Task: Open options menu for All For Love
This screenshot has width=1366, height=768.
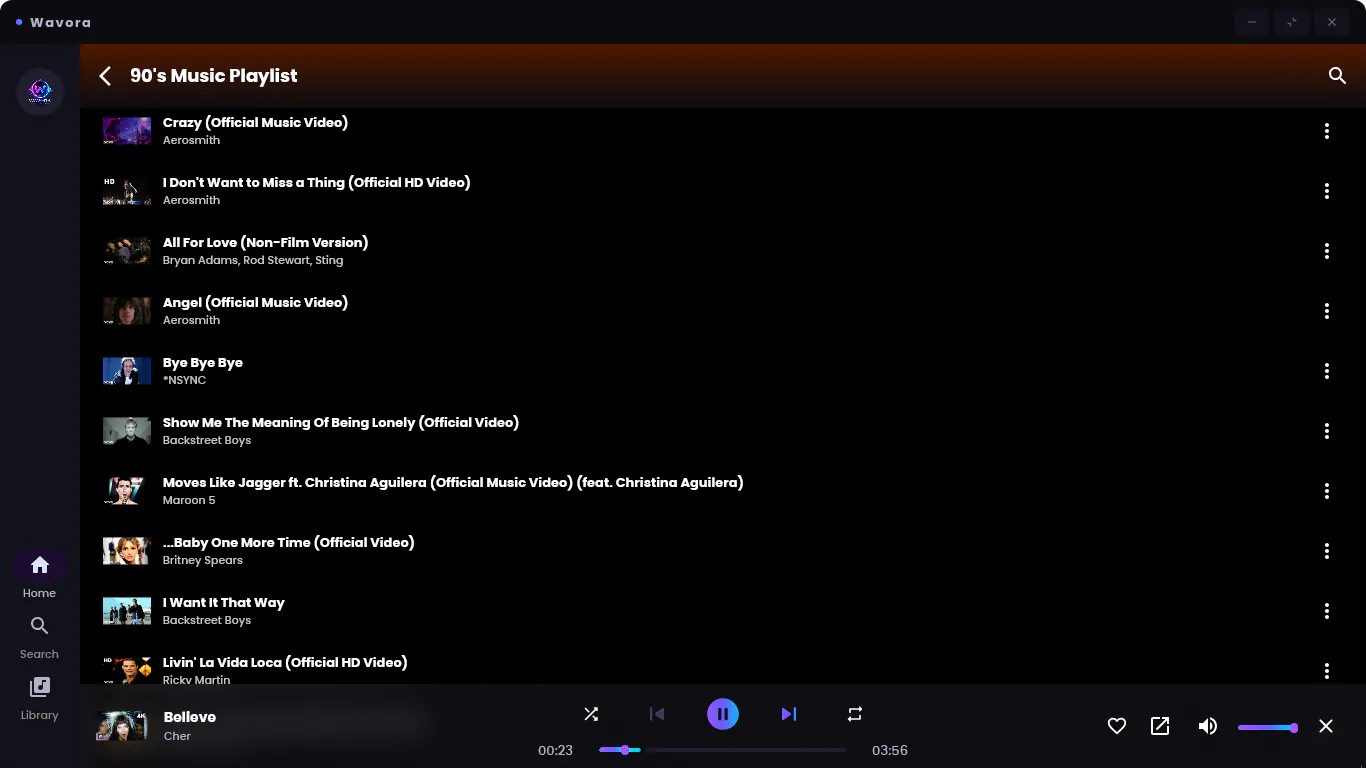Action: coord(1327,251)
